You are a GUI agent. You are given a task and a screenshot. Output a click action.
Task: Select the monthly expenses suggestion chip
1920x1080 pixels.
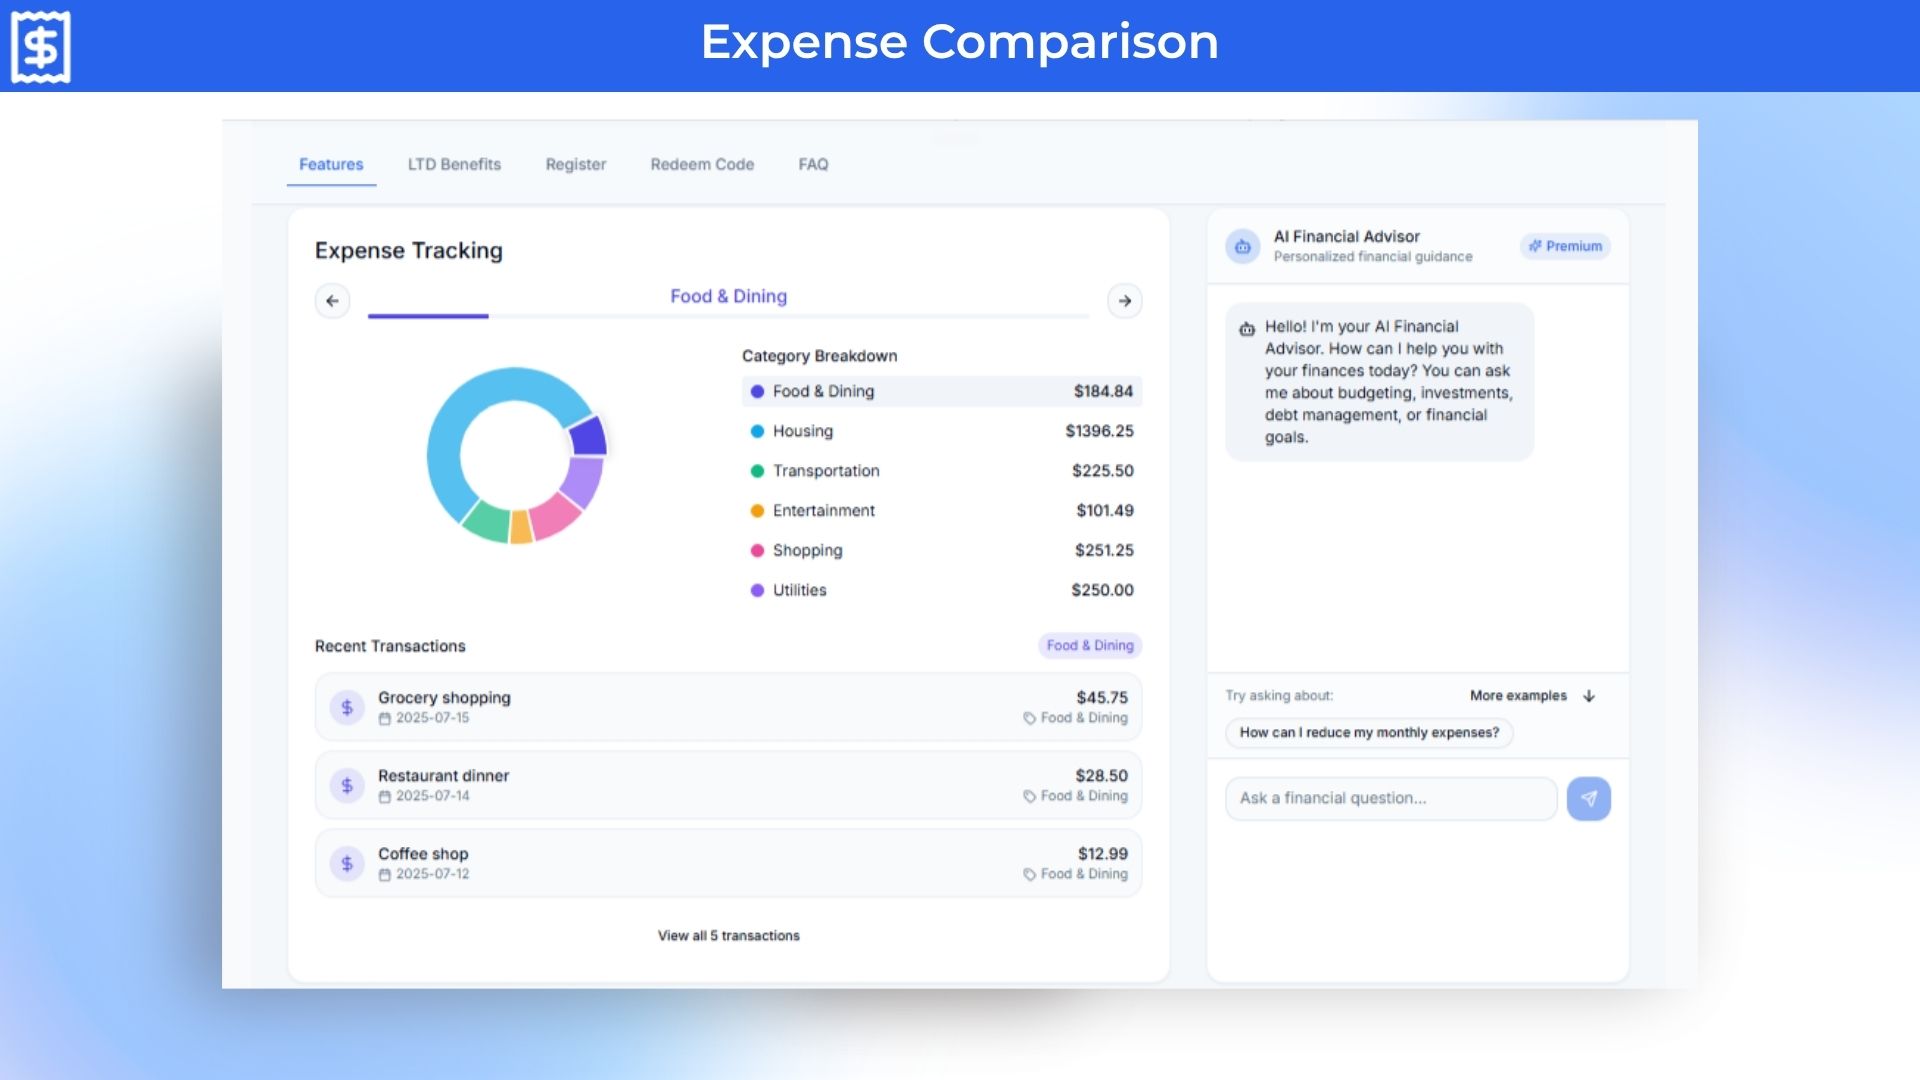coord(1369,733)
